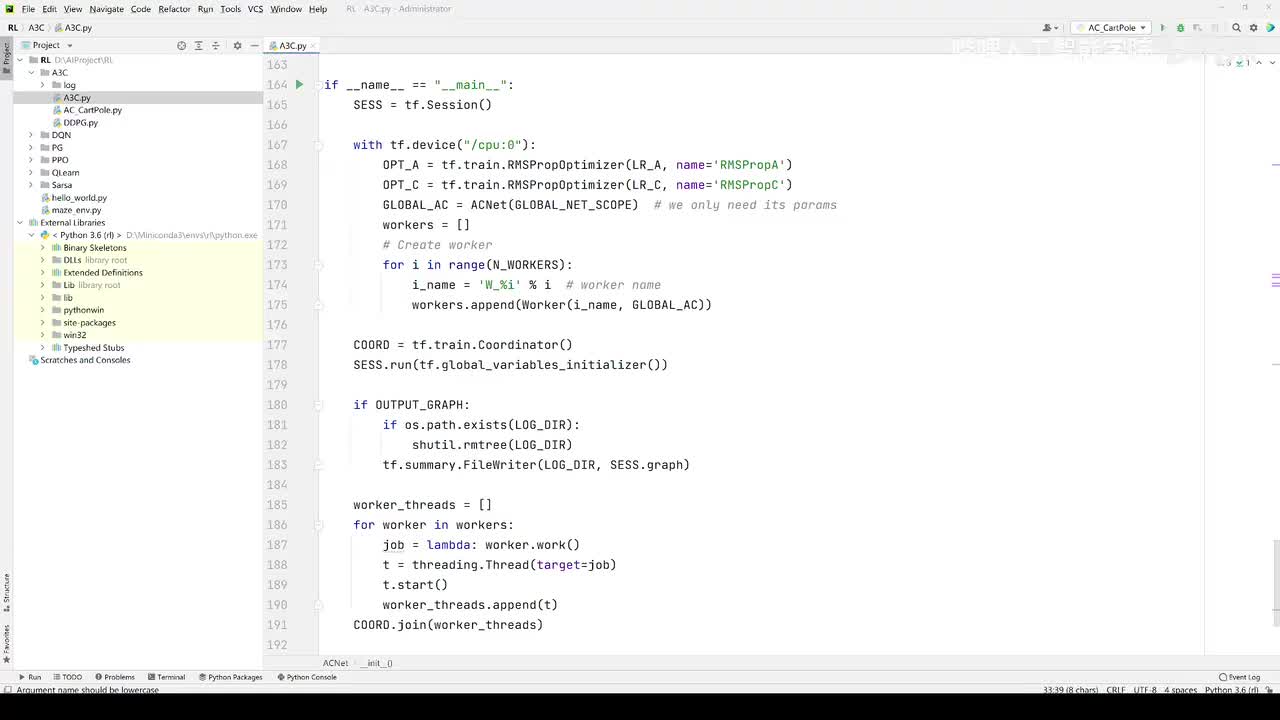Click the CRLF line separator indicator
This screenshot has height=720, width=1280.
(1116, 690)
